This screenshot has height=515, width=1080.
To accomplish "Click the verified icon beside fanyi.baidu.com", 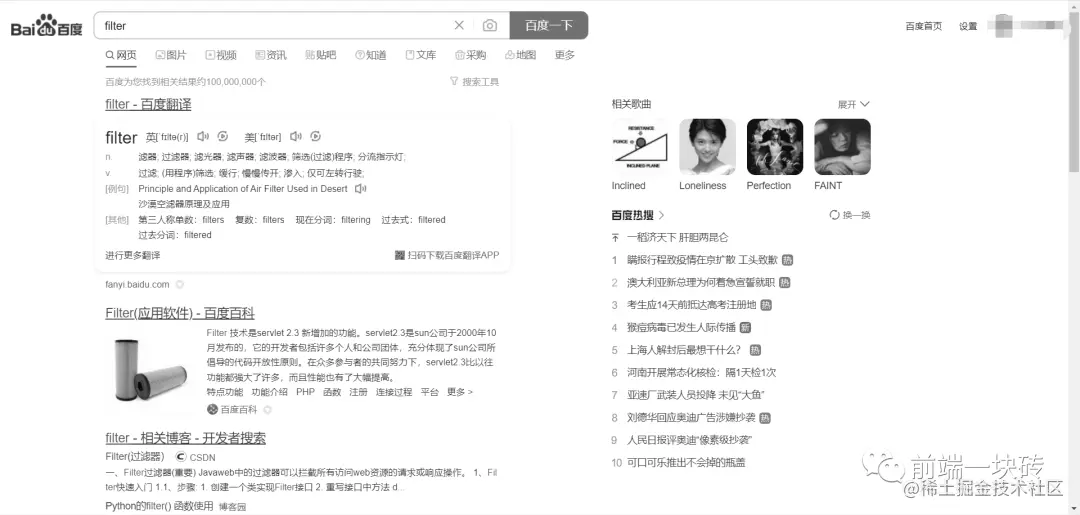I will click(179, 284).
